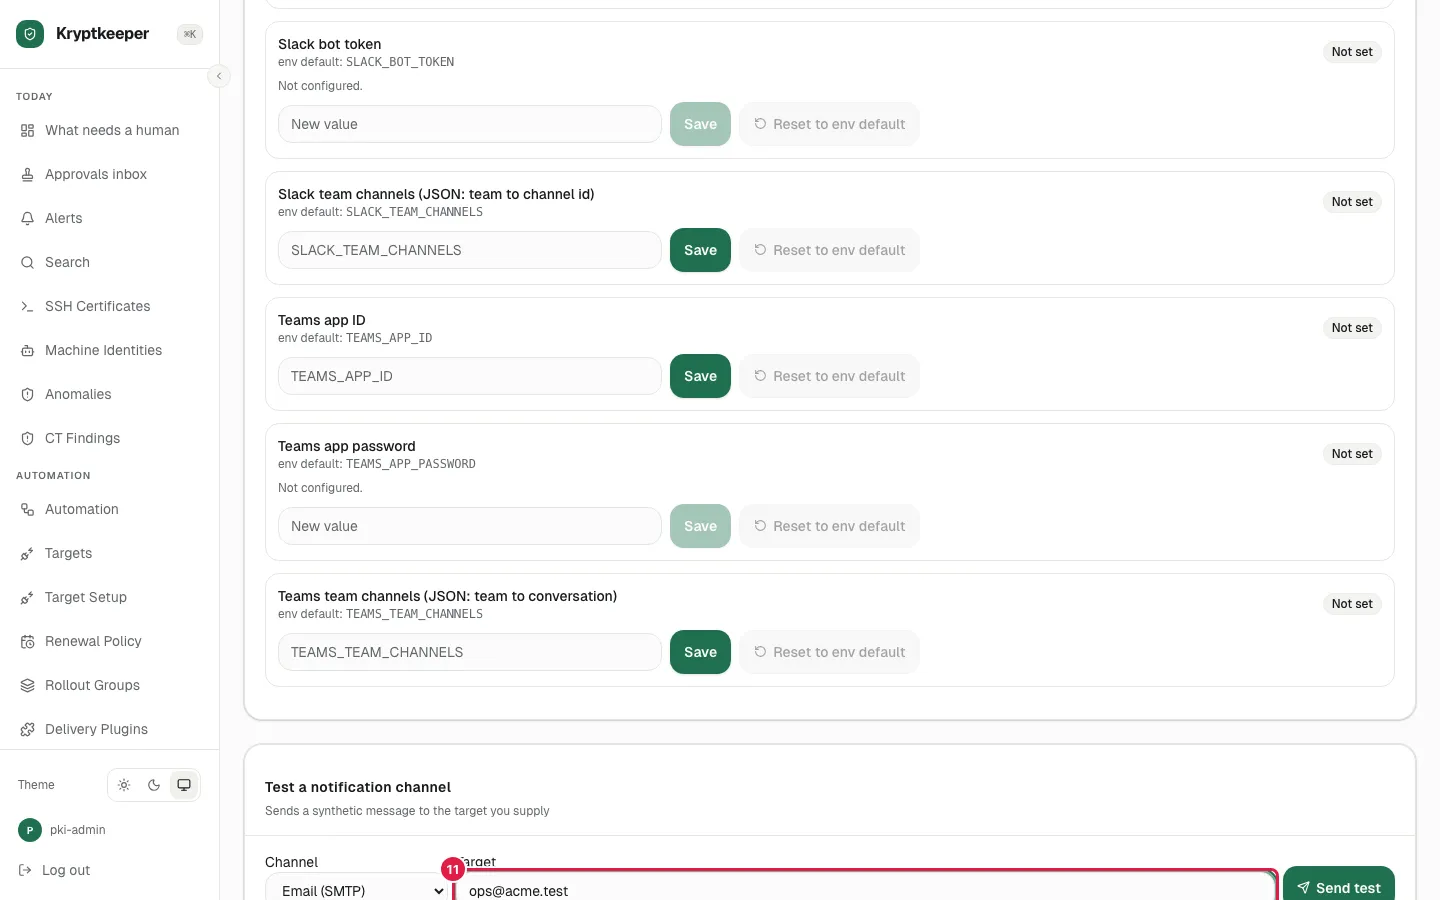
Task: Open the Channel dropdown showing Email (SMTP)
Action: pyautogui.click(x=357, y=888)
